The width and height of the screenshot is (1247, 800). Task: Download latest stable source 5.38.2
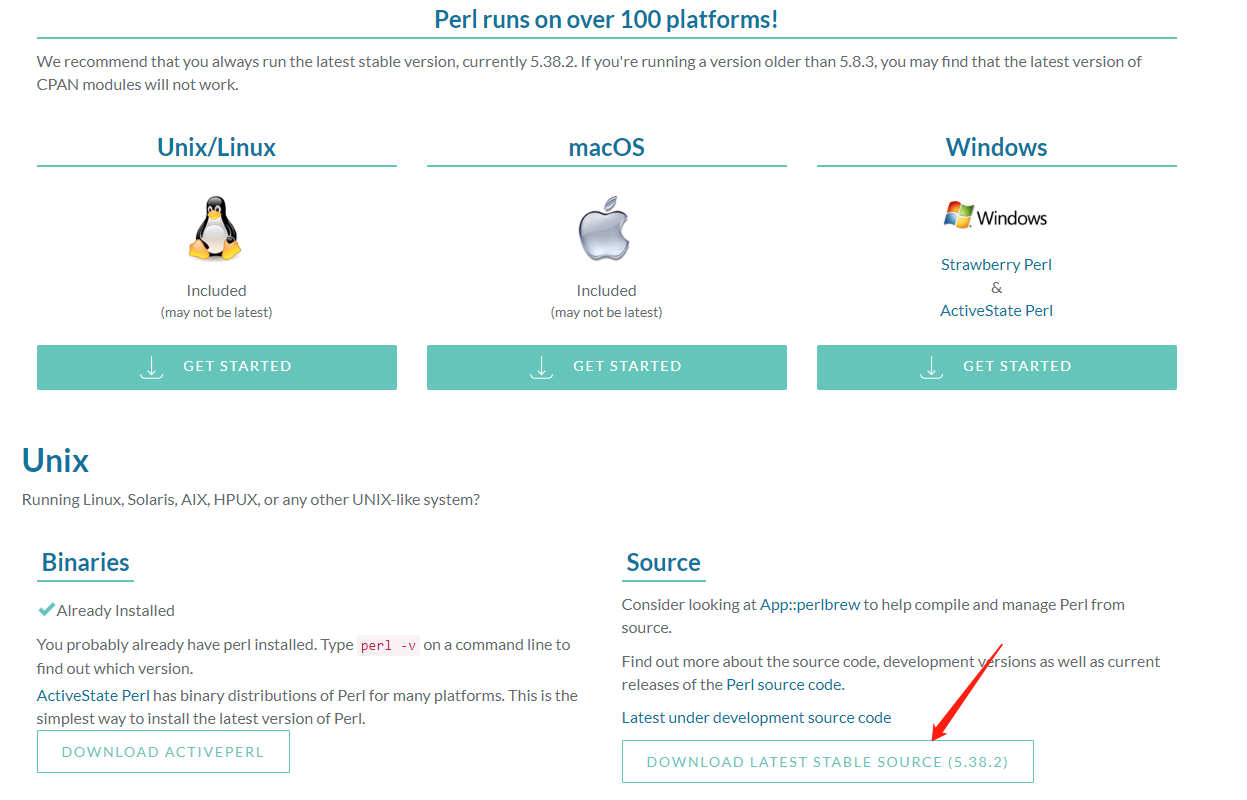(x=827, y=762)
